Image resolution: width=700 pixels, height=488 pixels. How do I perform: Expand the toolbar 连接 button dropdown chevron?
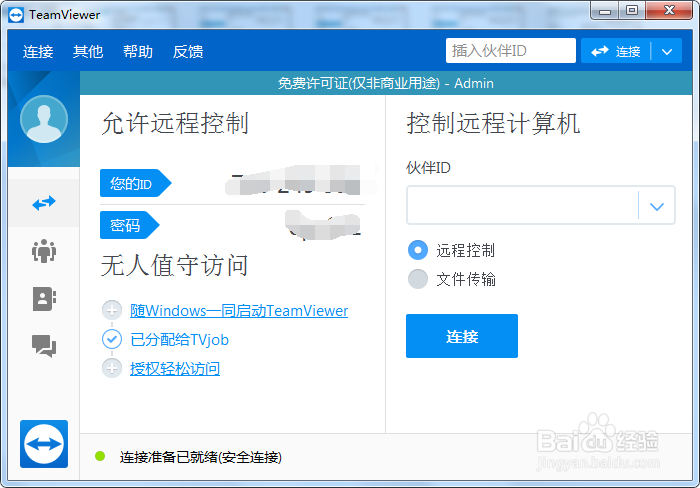(x=667, y=52)
